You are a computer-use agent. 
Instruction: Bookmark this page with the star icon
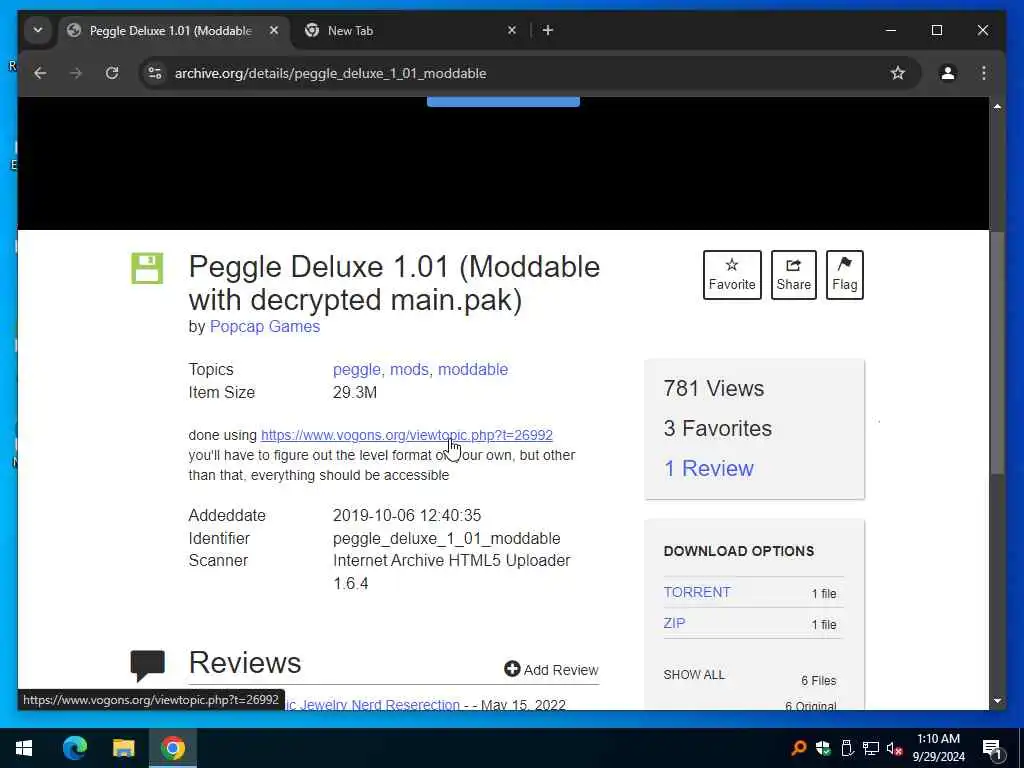898,73
